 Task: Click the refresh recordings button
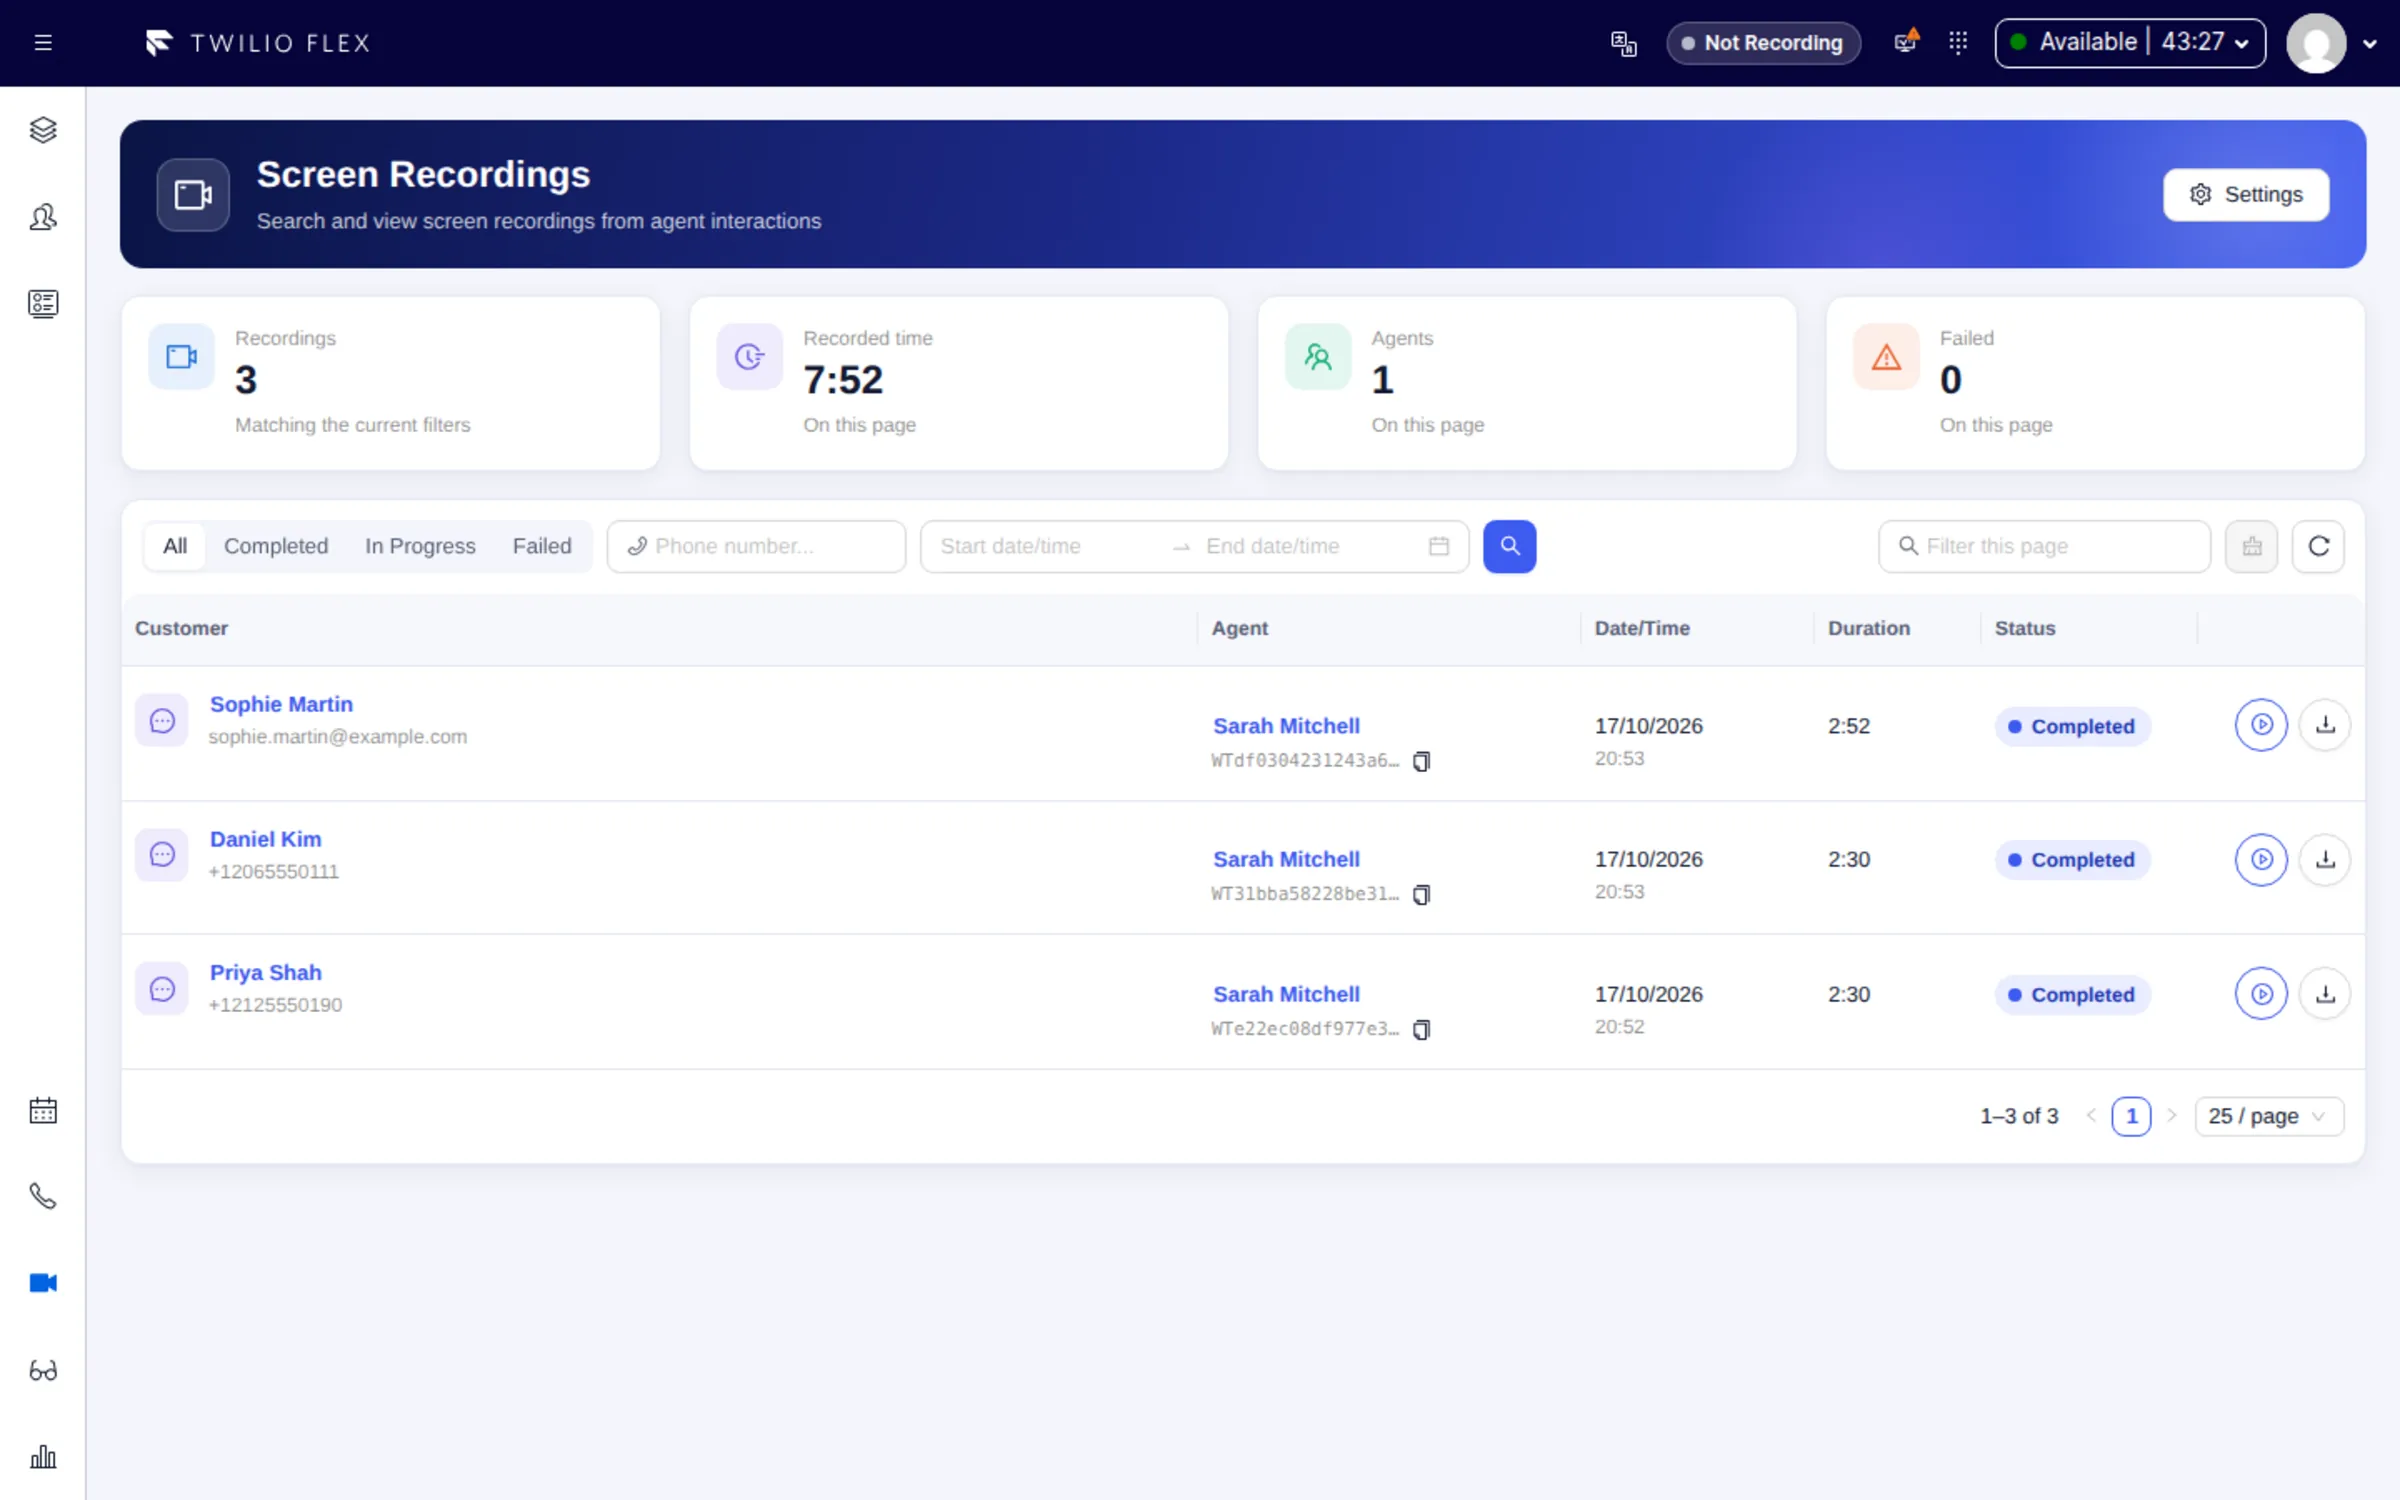(x=2318, y=546)
